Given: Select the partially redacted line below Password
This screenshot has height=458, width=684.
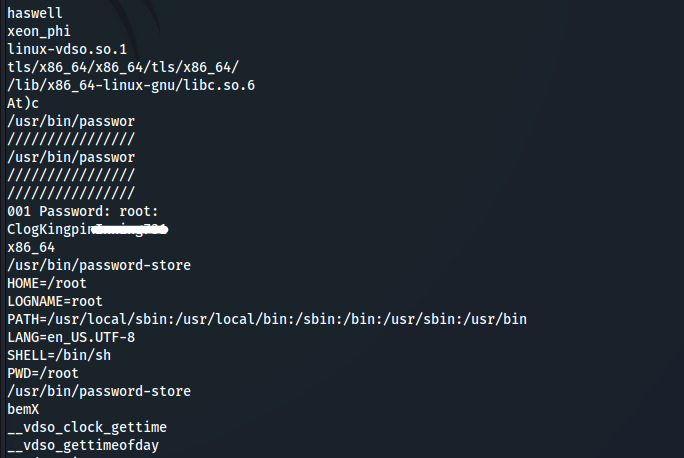Looking at the screenshot, I should 86,229.
